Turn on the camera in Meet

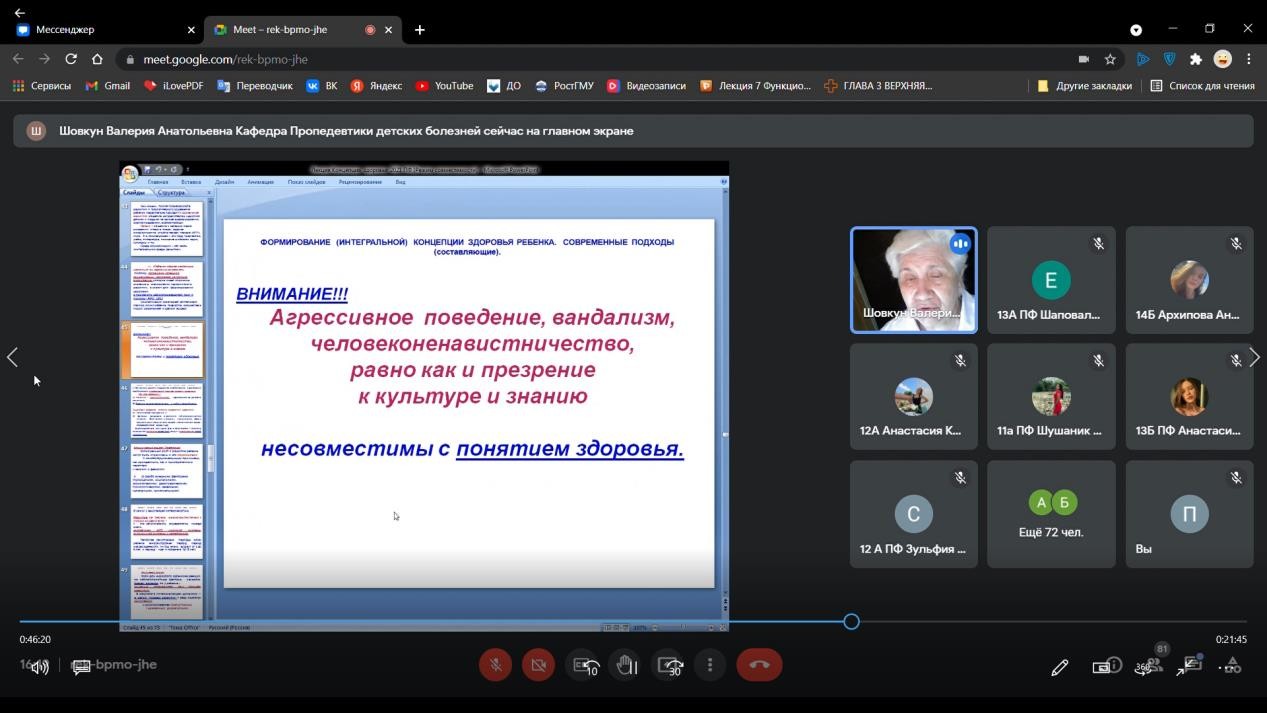(538, 665)
